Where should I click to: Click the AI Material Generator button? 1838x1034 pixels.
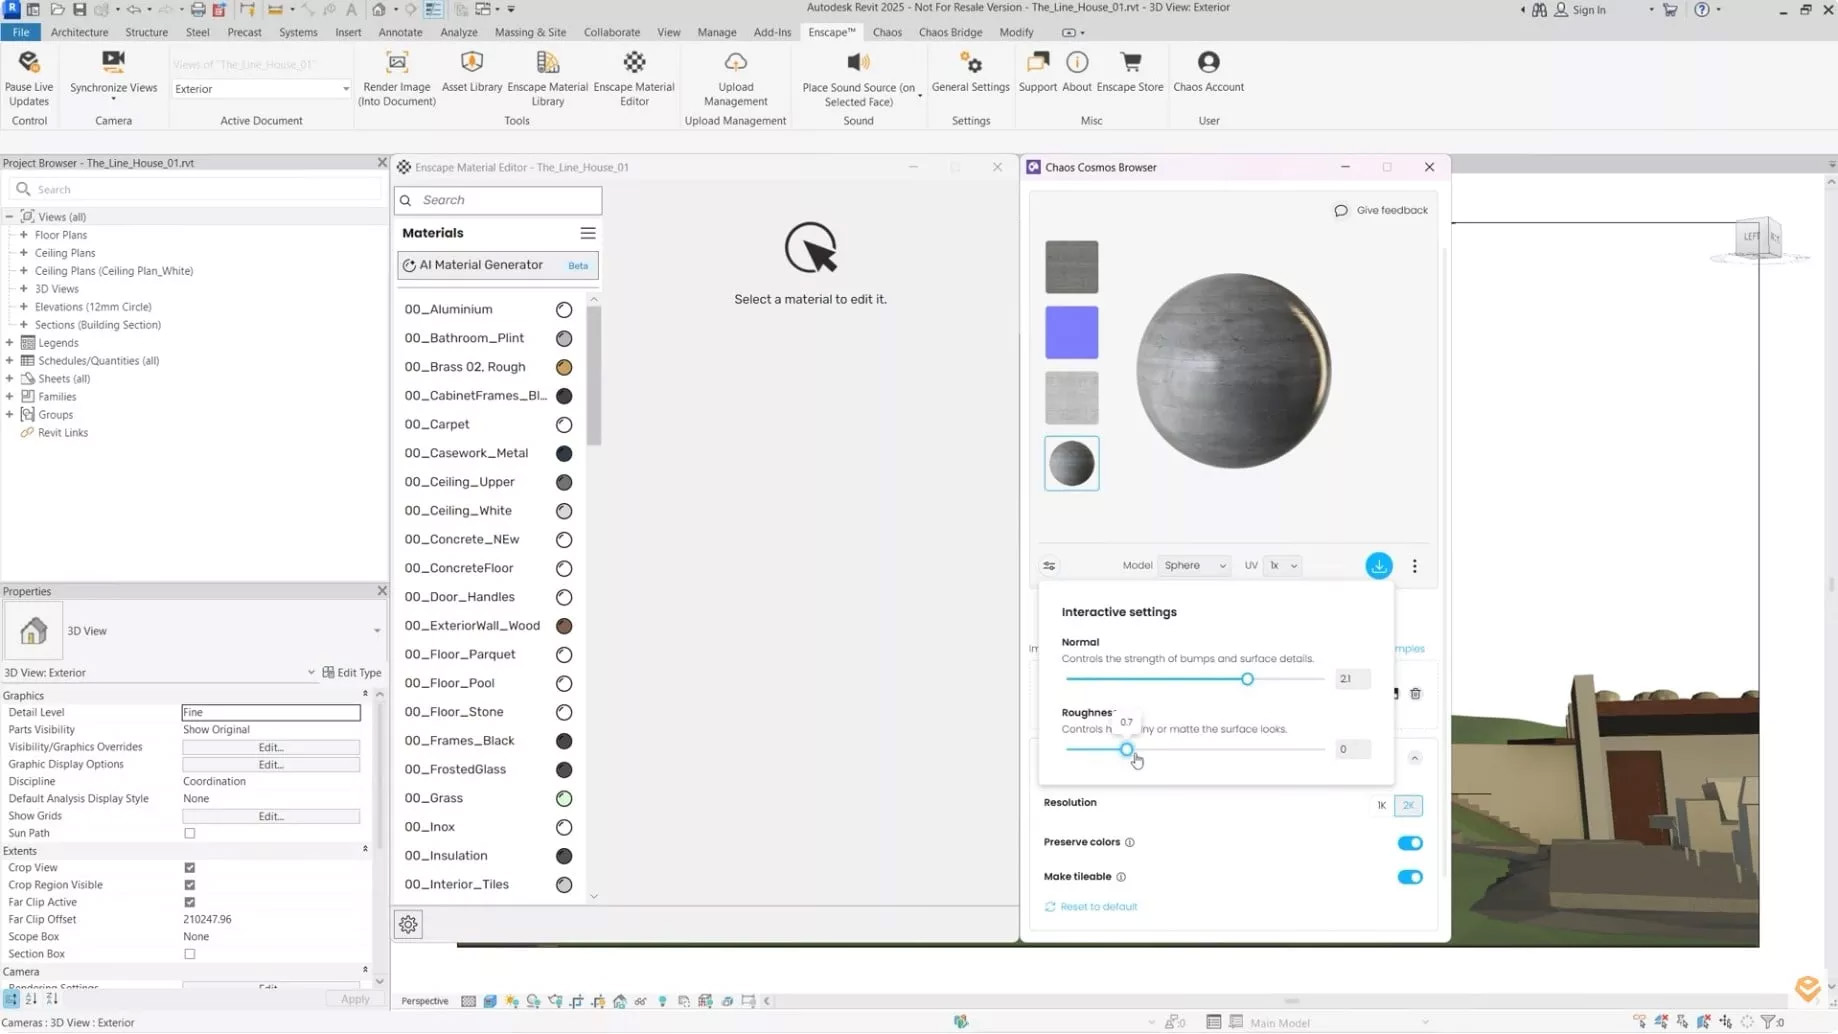pos(498,265)
